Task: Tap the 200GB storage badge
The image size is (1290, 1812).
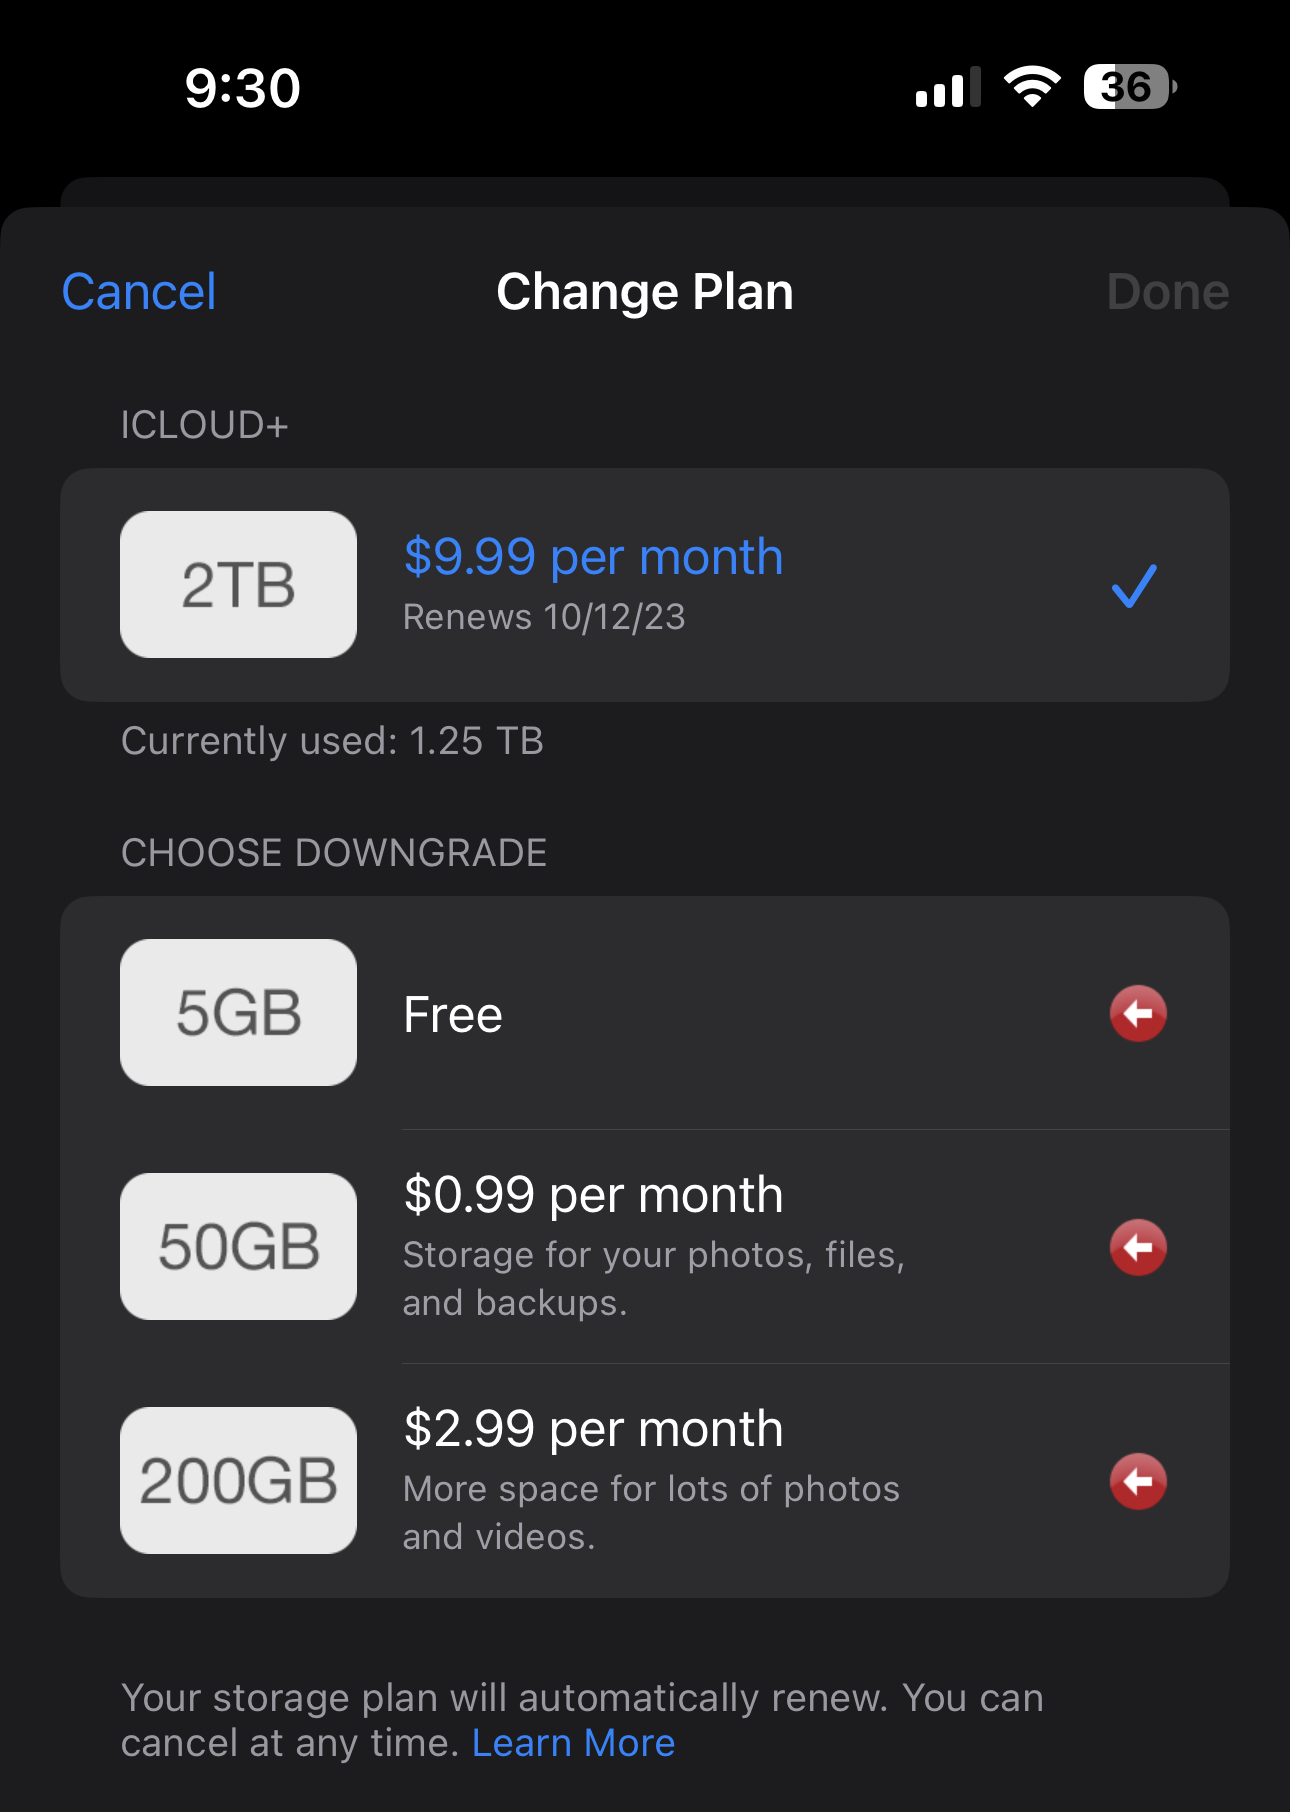Action: [238, 1481]
